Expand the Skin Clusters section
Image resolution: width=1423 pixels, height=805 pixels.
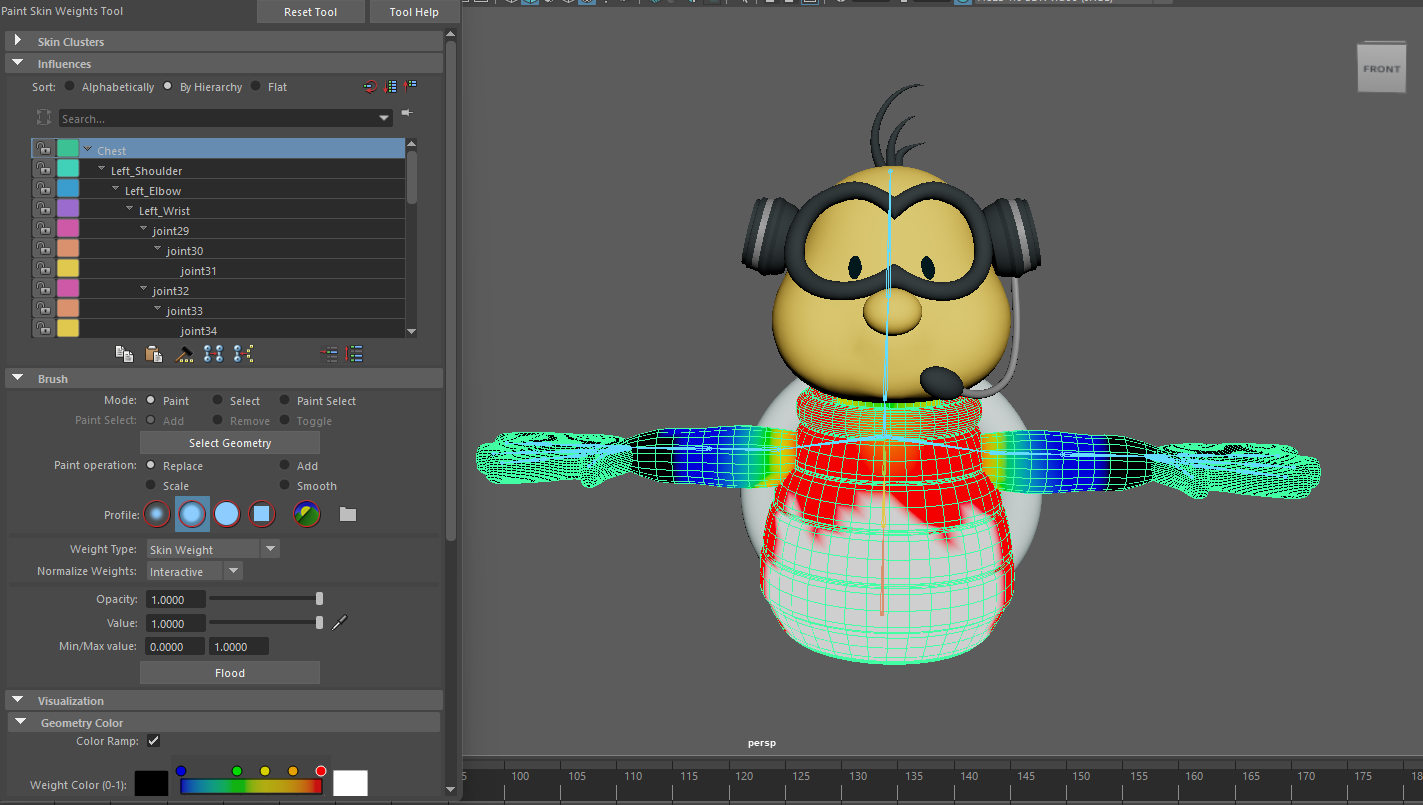pos(17,41)
